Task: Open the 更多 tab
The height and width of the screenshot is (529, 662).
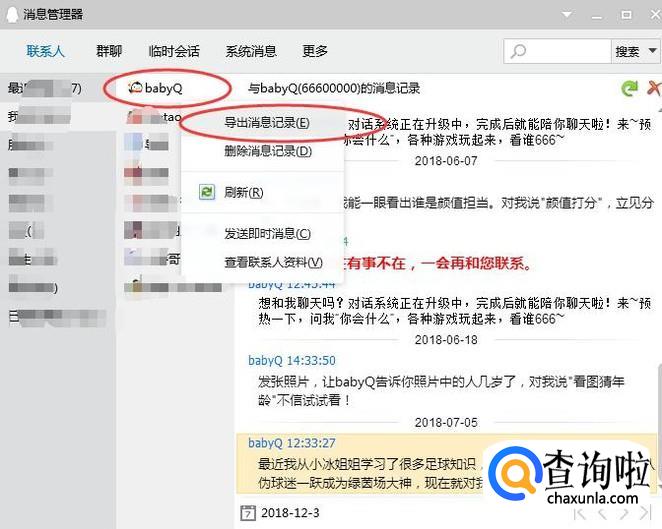Action: tap(315, 51)
